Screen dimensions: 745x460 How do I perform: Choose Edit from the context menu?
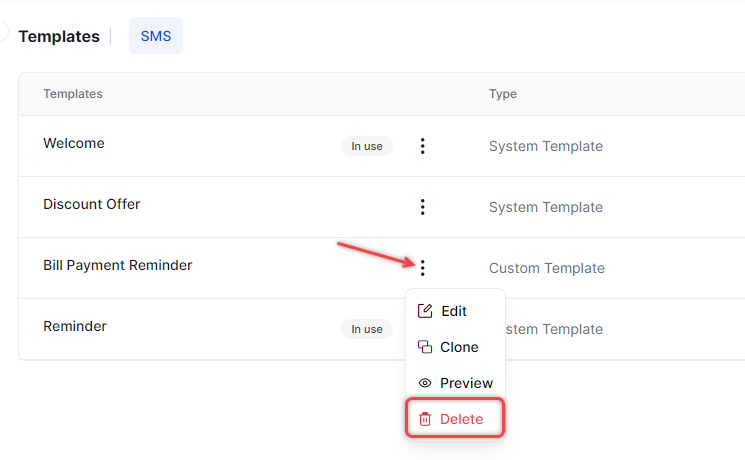tap(454, 311)
